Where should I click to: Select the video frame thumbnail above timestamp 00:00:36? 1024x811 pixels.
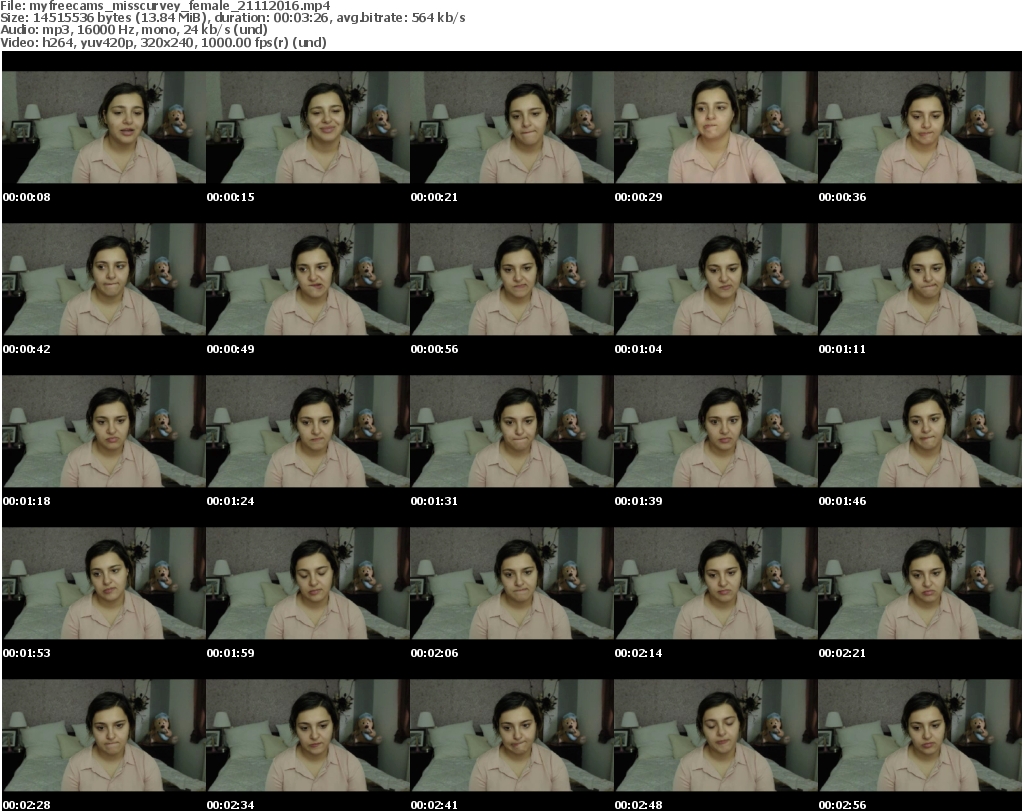pyautogui.click(x=920, y=127)
